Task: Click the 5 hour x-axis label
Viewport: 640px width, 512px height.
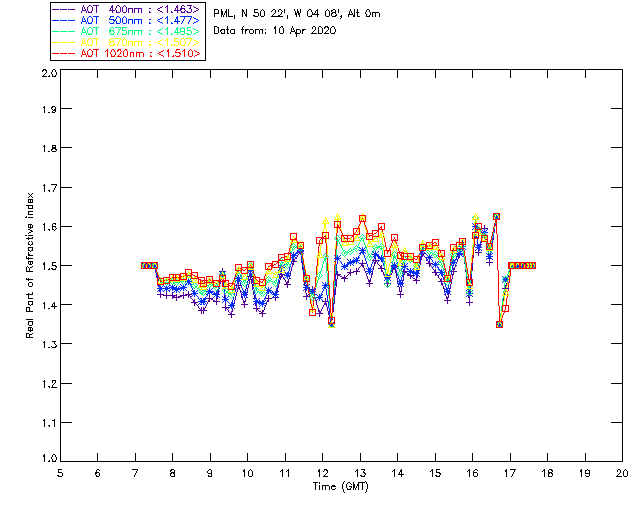Action: (x=60, y=473)
